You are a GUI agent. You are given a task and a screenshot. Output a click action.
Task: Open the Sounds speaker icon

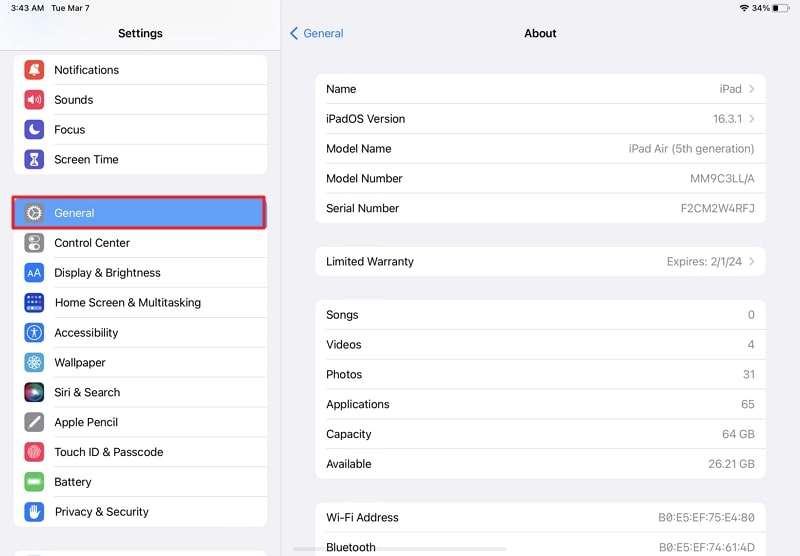[35, 100]
